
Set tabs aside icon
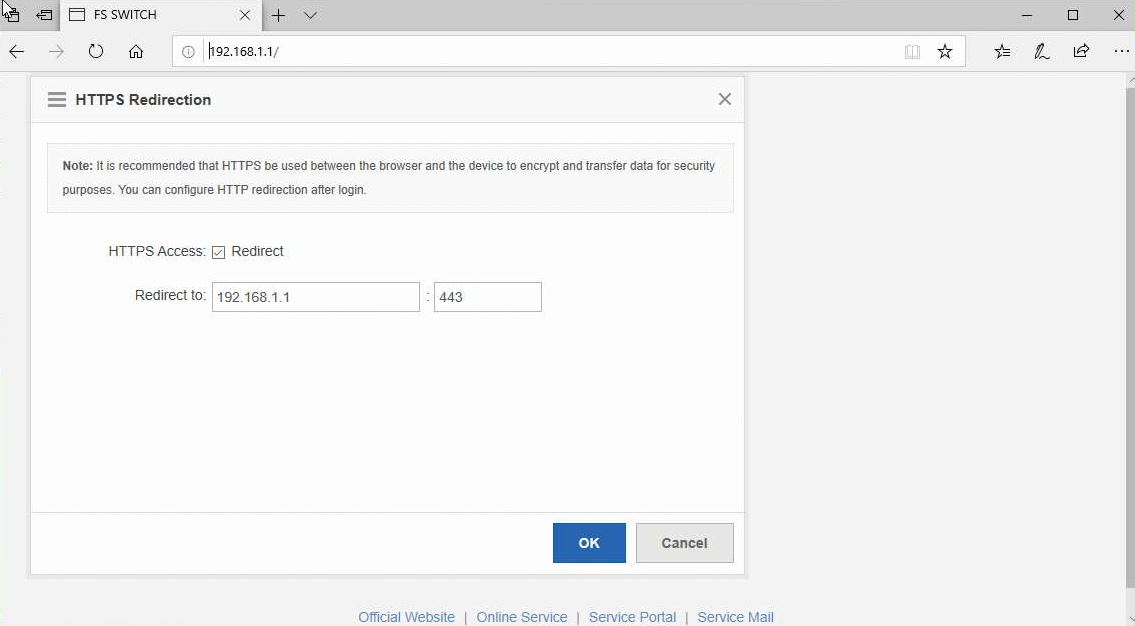45,14
